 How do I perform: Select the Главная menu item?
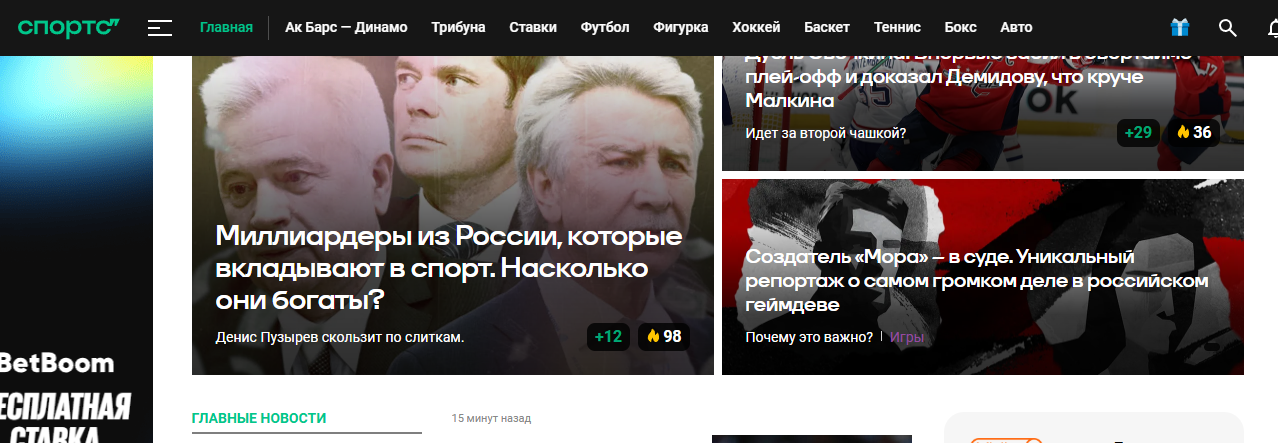(x=226, y=27)
